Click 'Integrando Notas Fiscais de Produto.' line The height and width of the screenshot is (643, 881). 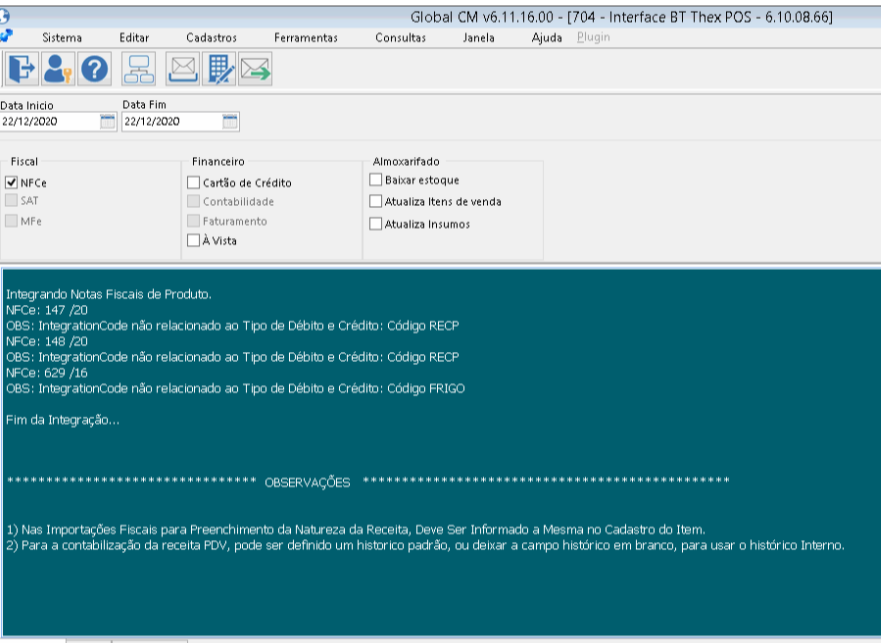click(108, 294)
